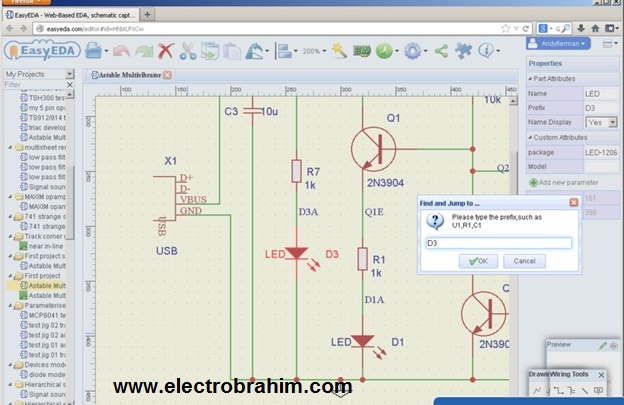This screenshot has width=624, height=405.
Task: Close the Find and Jump to dialog
Action: point(573,202)
